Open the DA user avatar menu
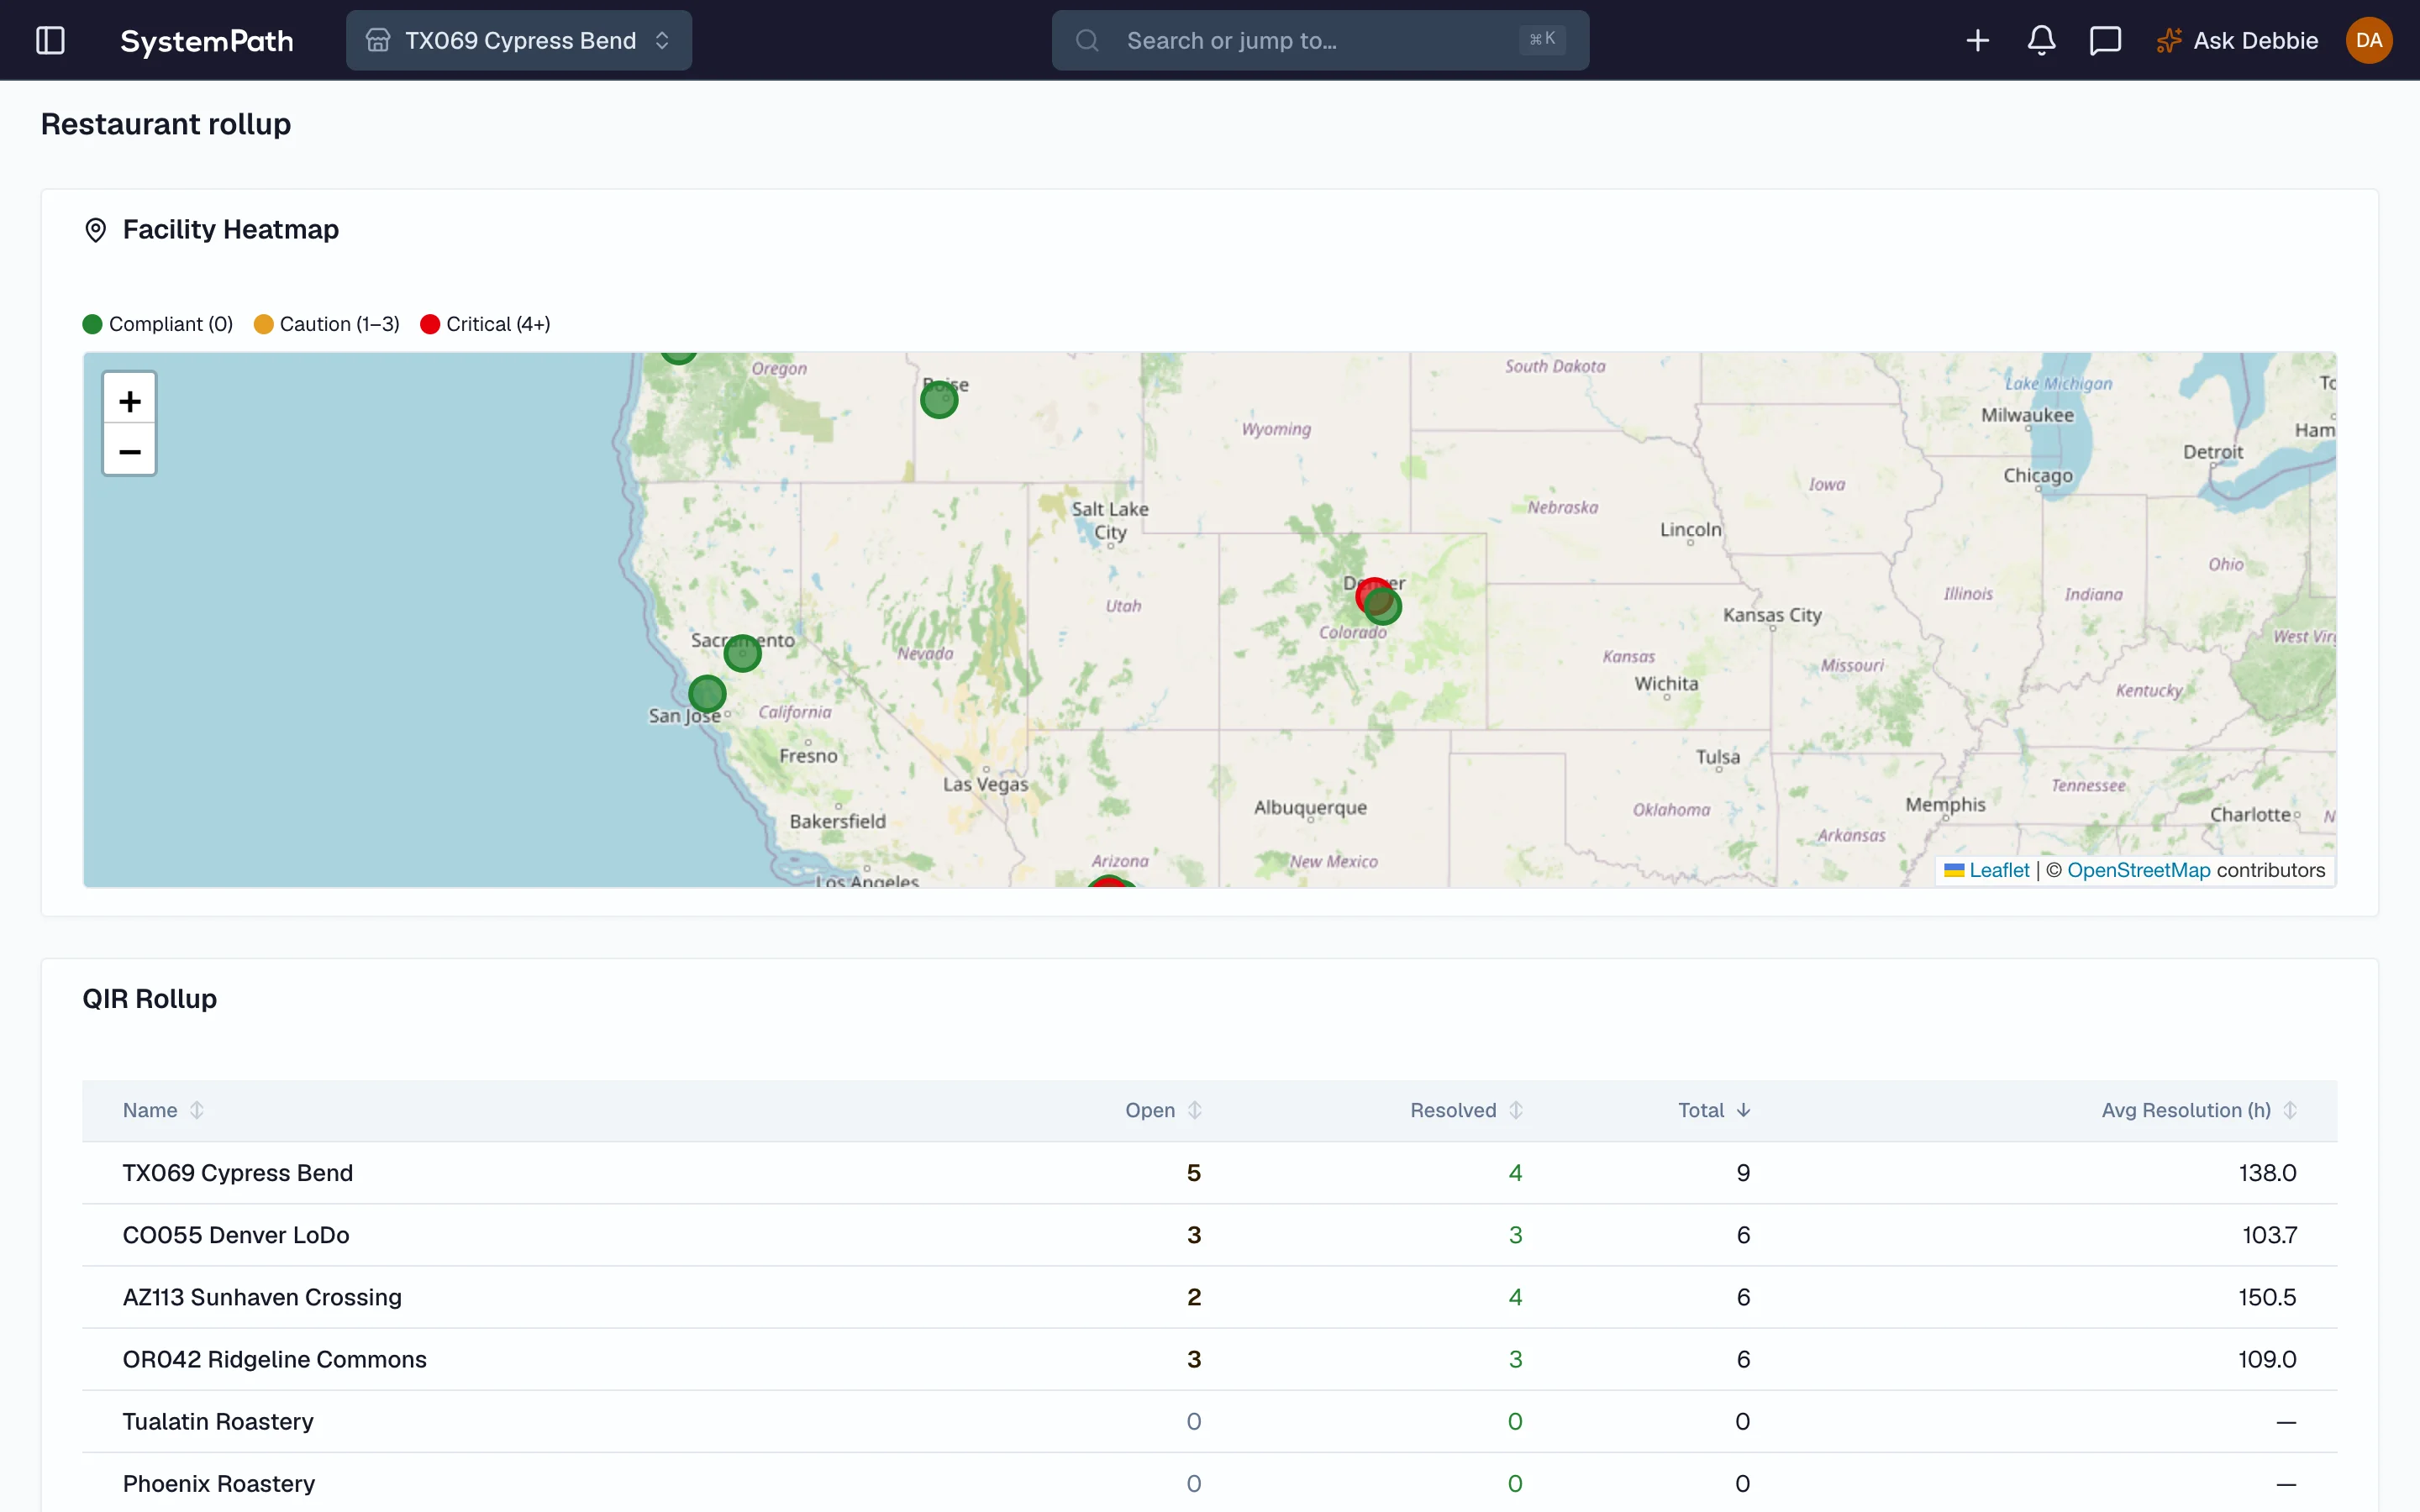The height and width of the screenshot is (1512, 2420). 2368,40
